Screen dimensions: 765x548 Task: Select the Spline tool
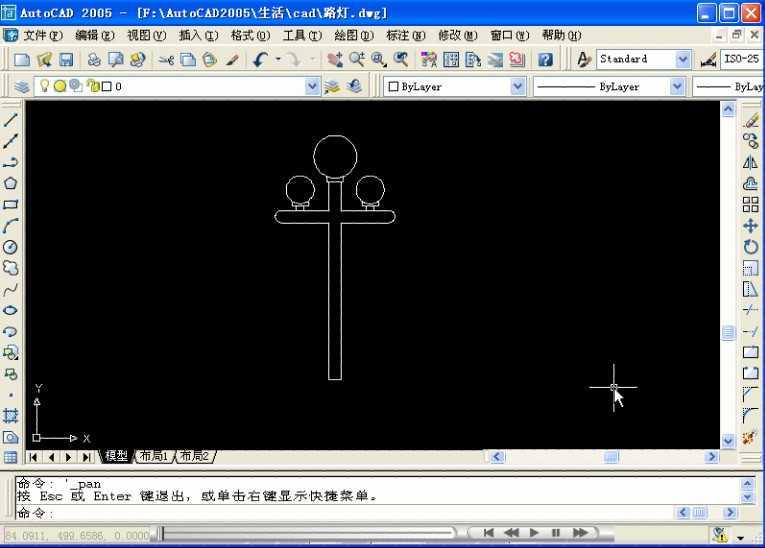point(10,289)
